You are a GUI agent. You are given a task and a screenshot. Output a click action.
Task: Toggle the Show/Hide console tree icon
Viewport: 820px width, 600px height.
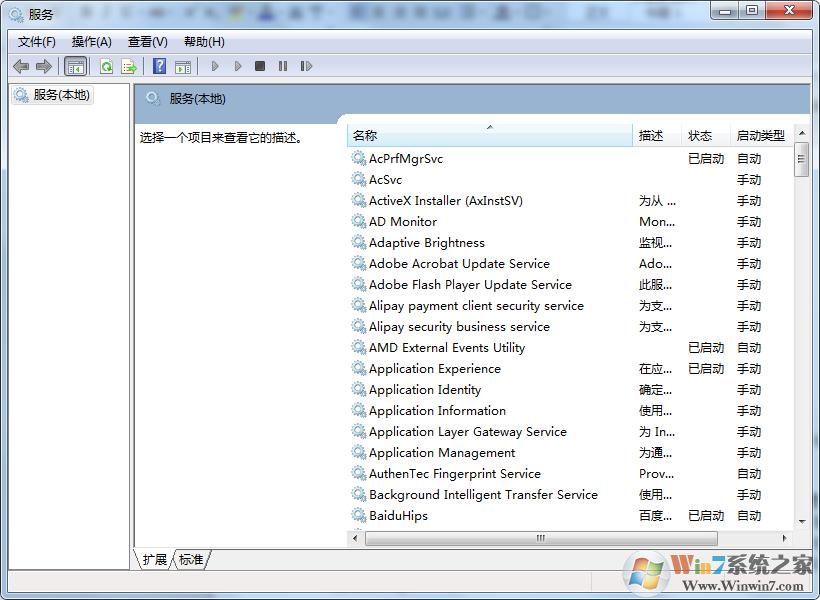[76, 65]
